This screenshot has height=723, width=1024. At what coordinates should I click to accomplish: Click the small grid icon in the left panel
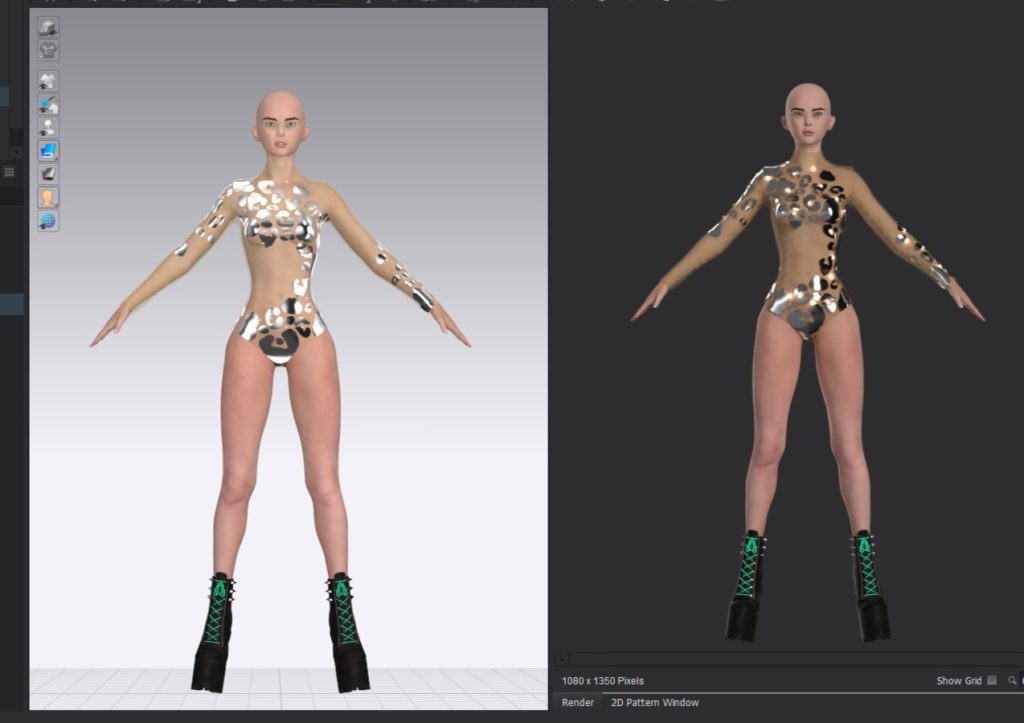(x=9, y=172)
